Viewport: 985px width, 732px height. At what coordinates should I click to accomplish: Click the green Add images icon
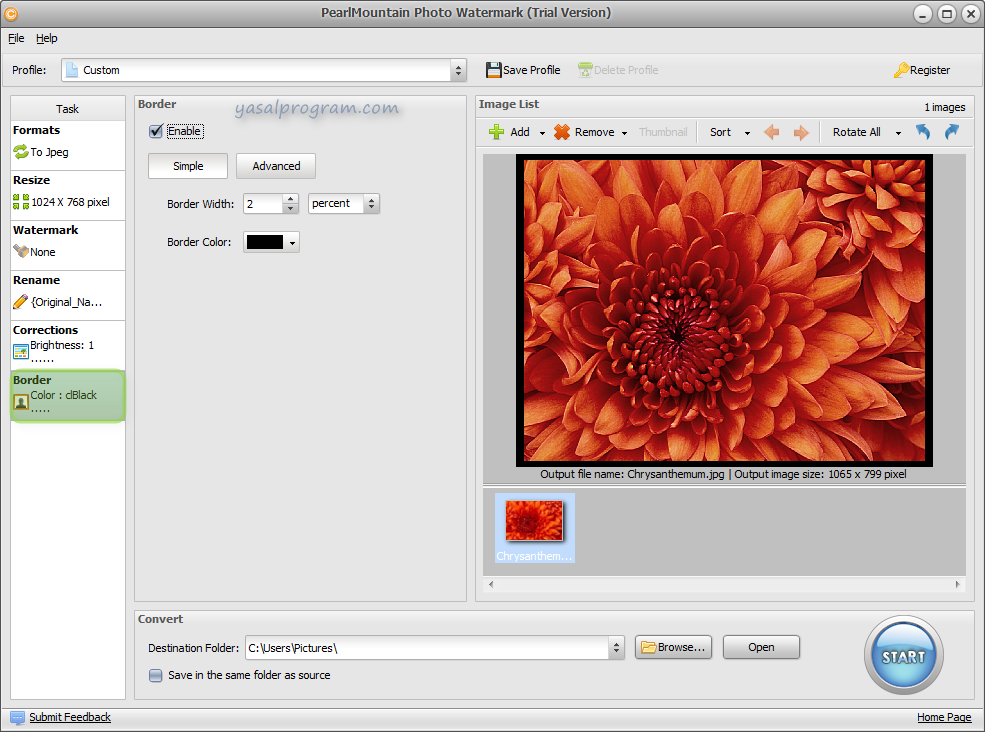point(497,132)
